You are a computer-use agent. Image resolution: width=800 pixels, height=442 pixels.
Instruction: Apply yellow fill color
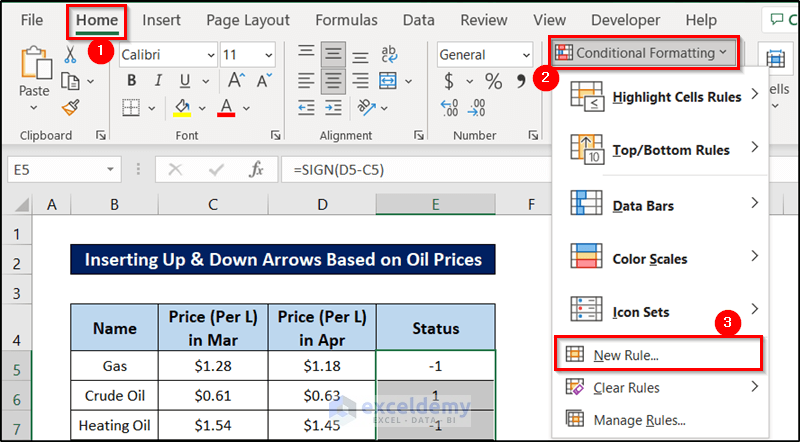[x=182, y=108]
